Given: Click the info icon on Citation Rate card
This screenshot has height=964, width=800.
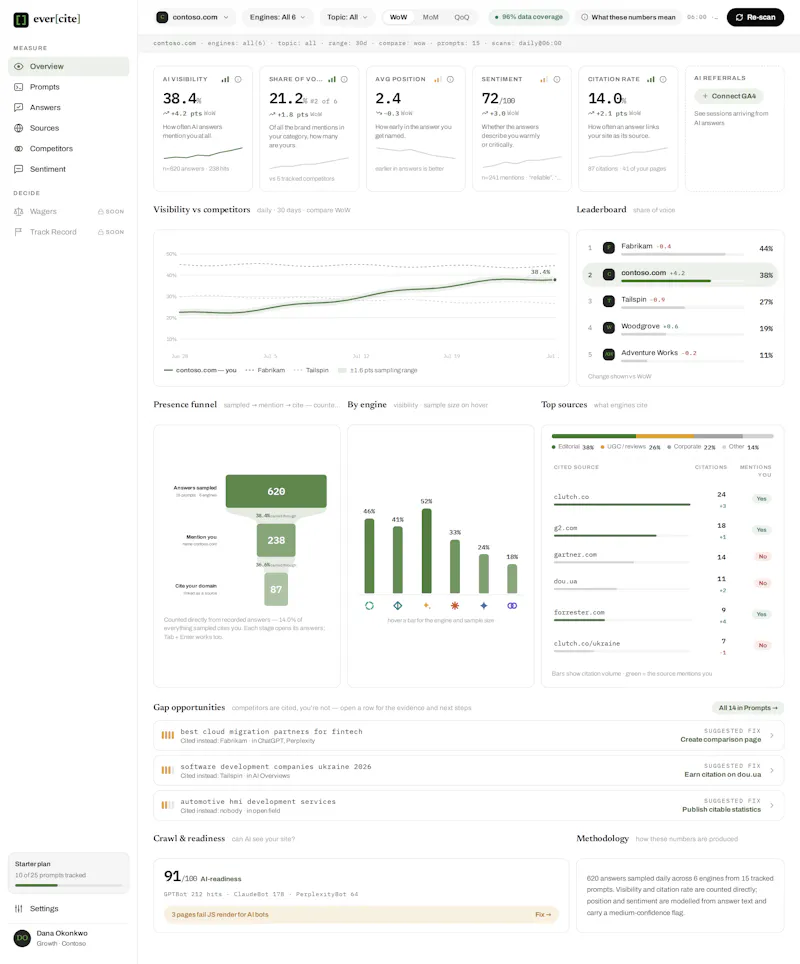Looking at the screenshot, I should (x=663, y=79).
